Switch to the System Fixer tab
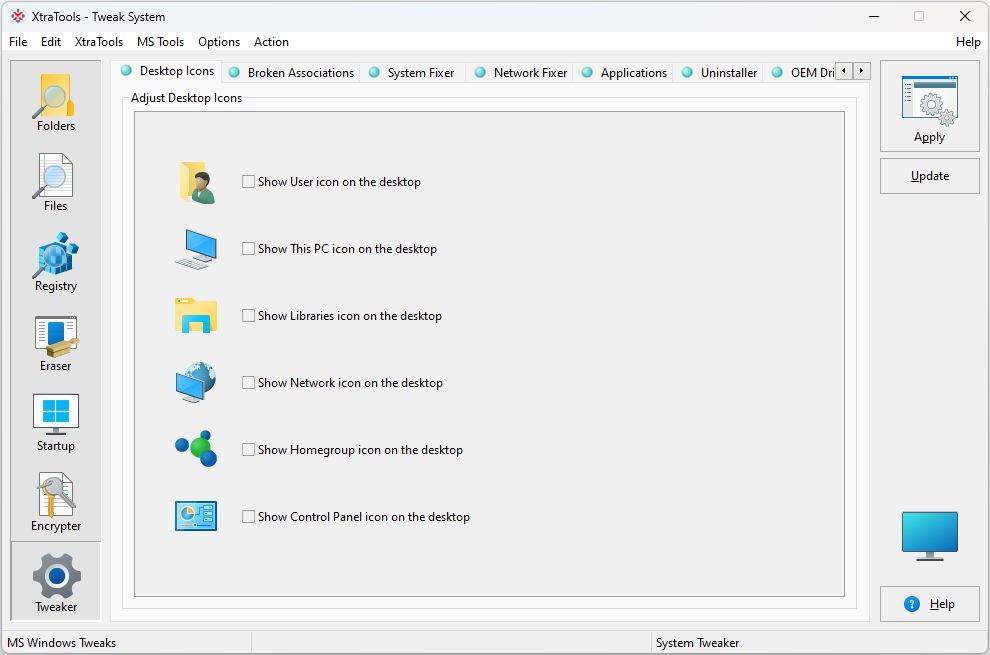Screen dimensions: 990x655 pos(420,73)
